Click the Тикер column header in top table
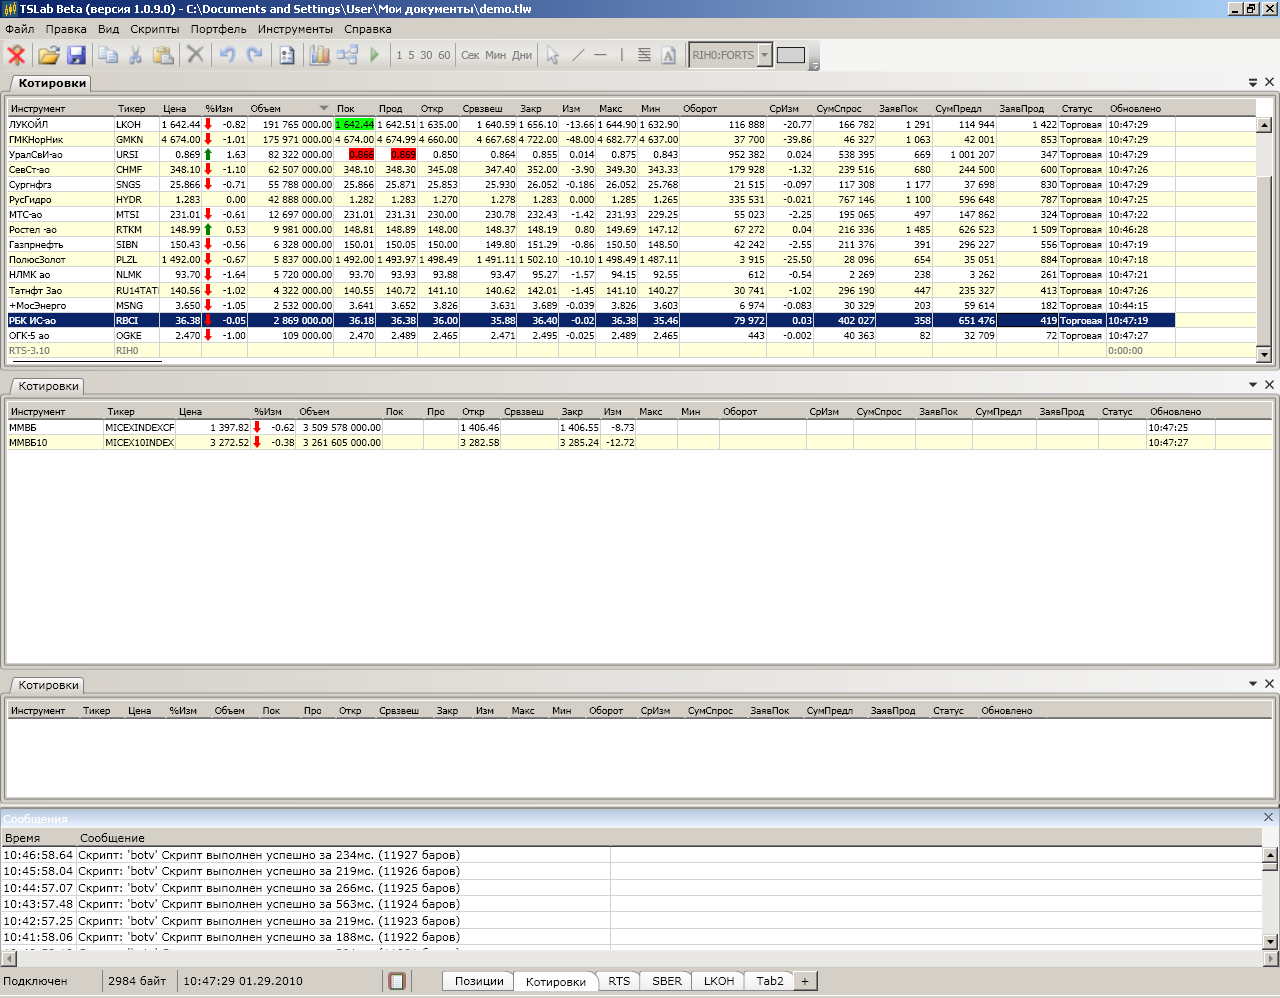 pos(131,109)
